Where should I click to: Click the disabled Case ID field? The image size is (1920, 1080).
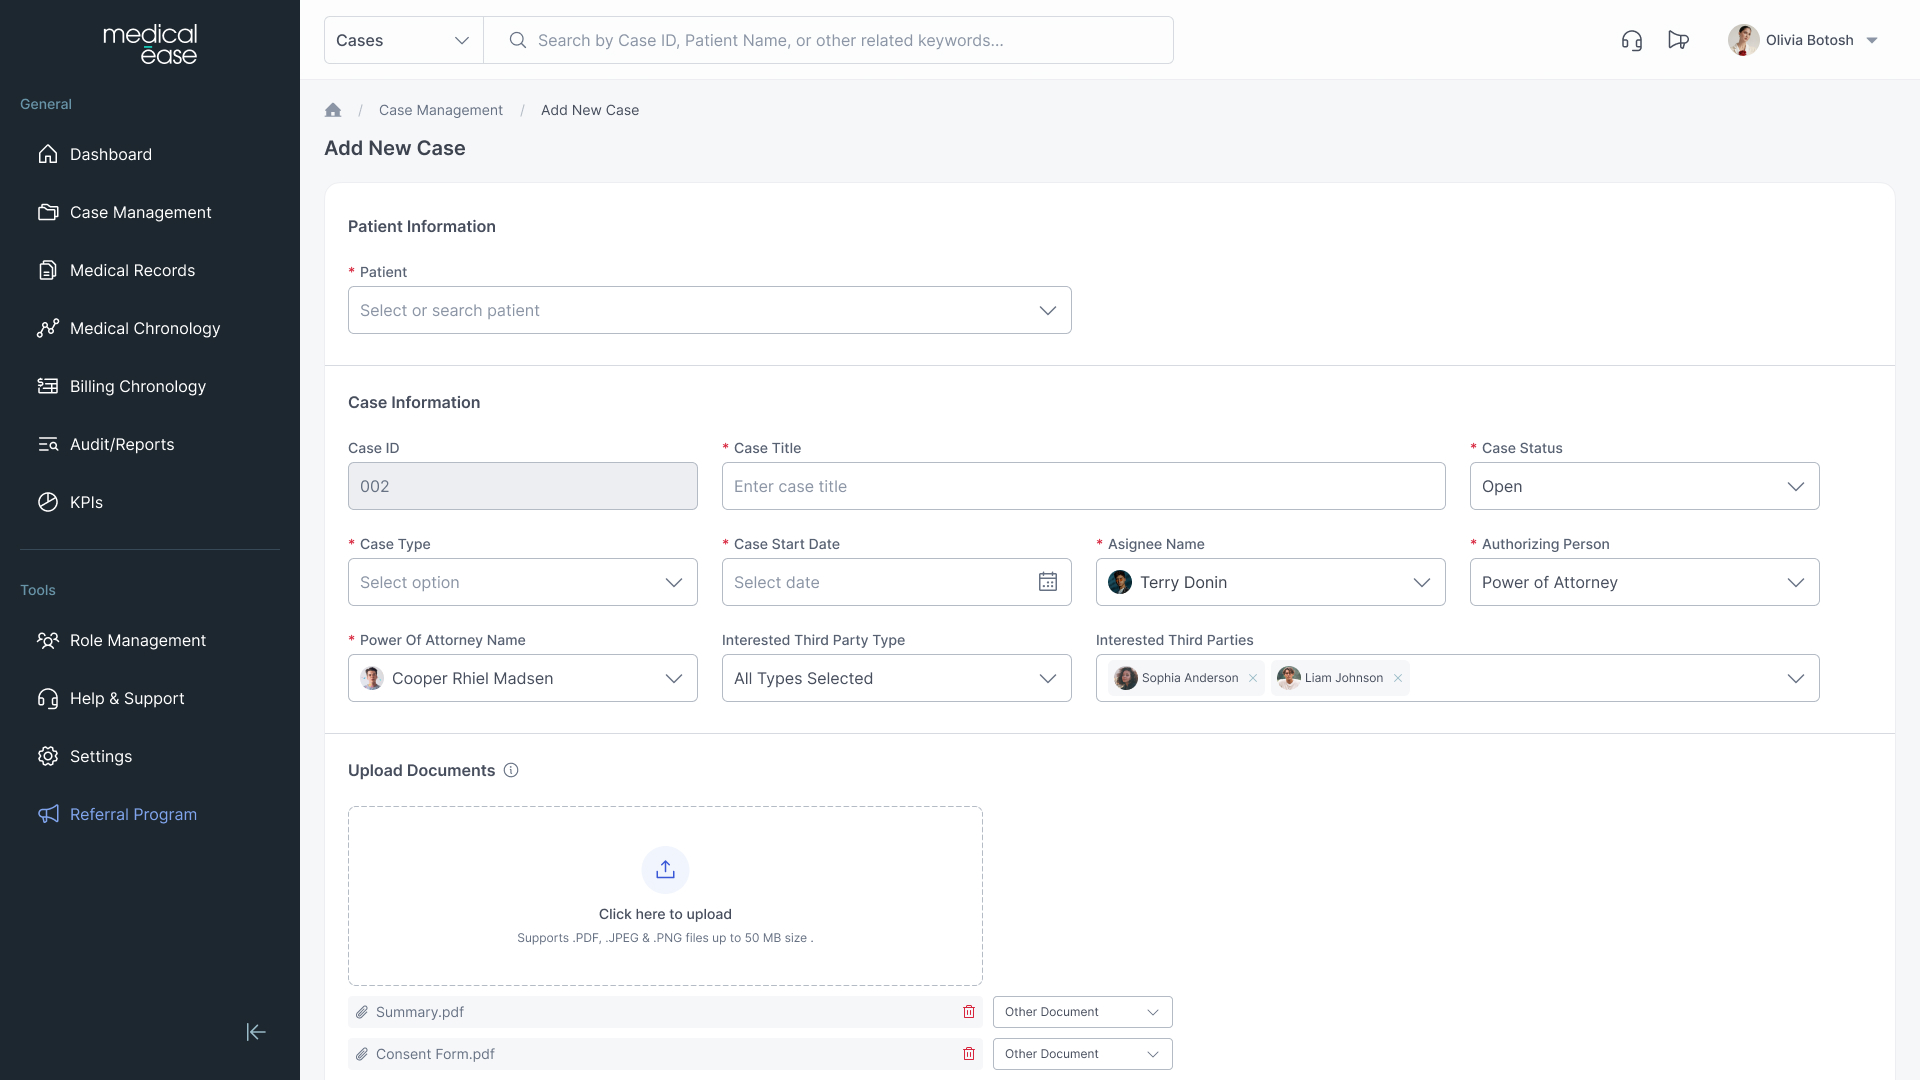pos(523,486)
